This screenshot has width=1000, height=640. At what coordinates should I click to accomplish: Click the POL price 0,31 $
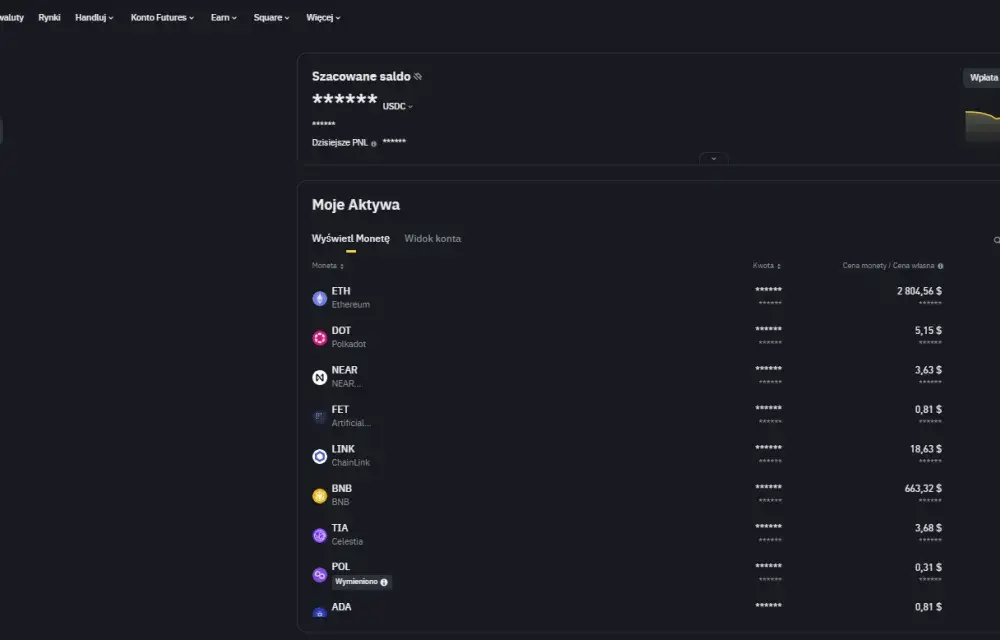pyautogui.click(x=928, y=568)
